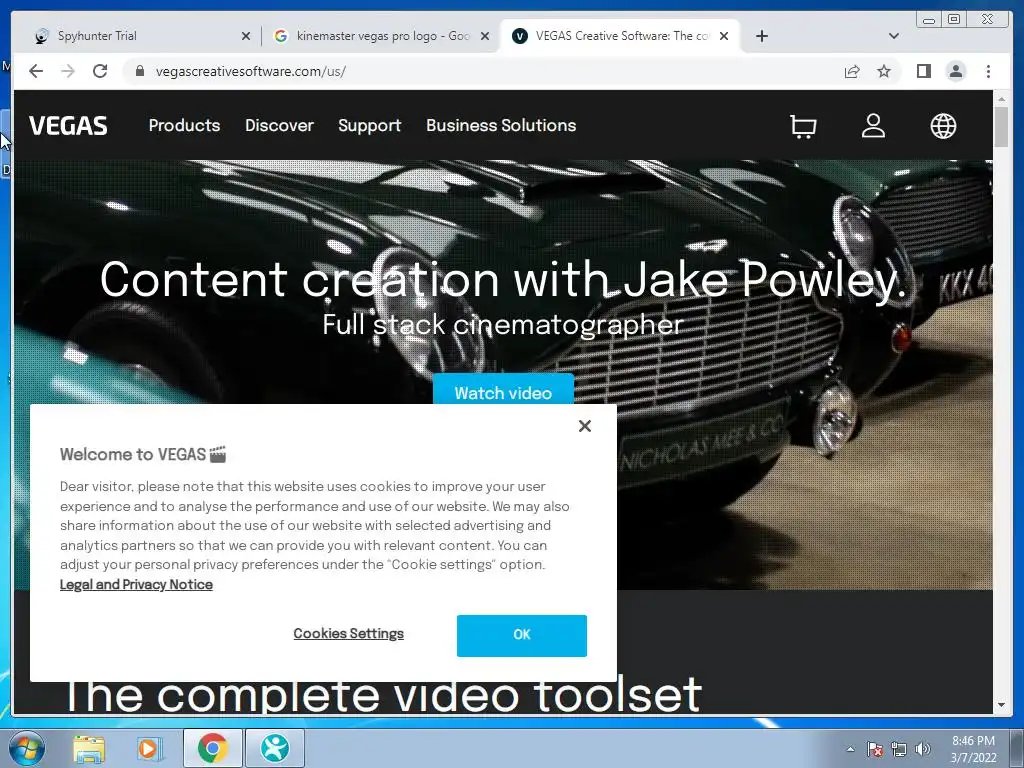This screenshot has height=768, width=1024.
Task: View site info lock icon
Action: pyautogui.click(x=139, y=71)
